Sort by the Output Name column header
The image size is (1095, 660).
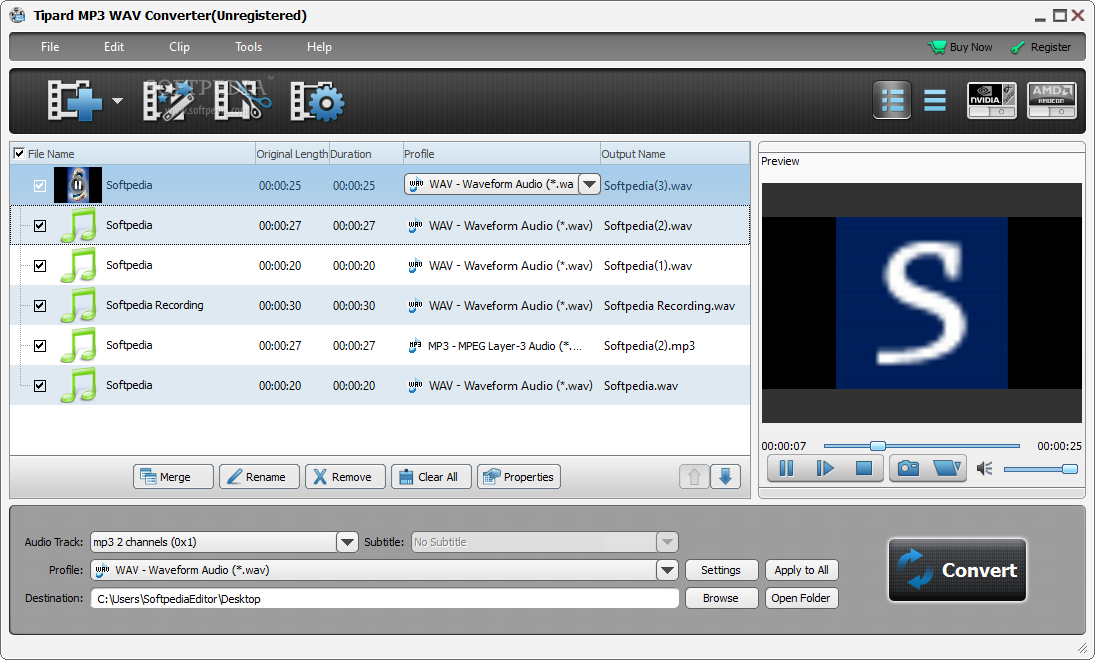pos(675,154)
